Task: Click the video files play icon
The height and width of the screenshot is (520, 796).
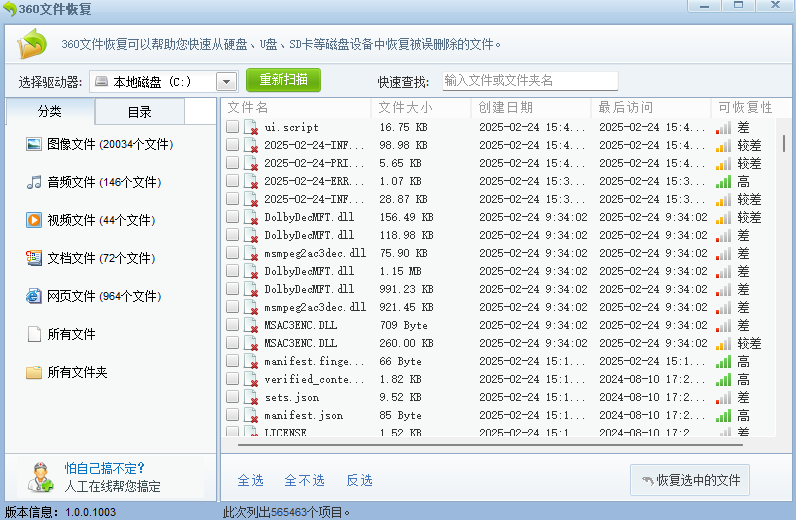Action: [x=34, y=220]
